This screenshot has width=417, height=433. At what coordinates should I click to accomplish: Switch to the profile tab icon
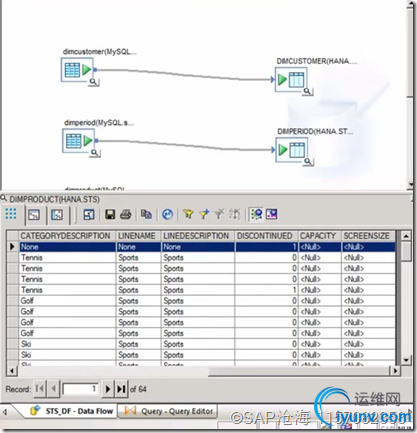34,215
